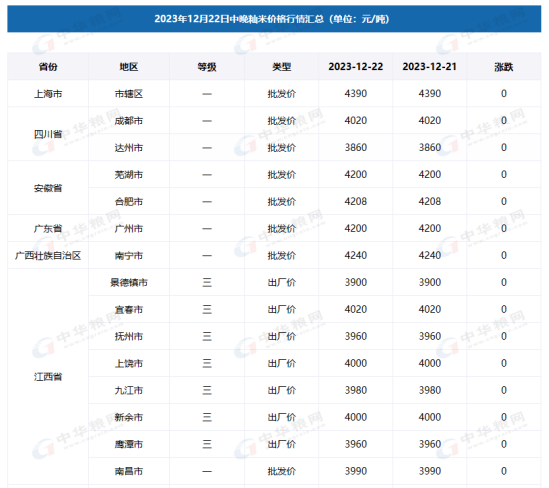Select the 合肥市 region cell
549x488 pixels.
(129, 201)
